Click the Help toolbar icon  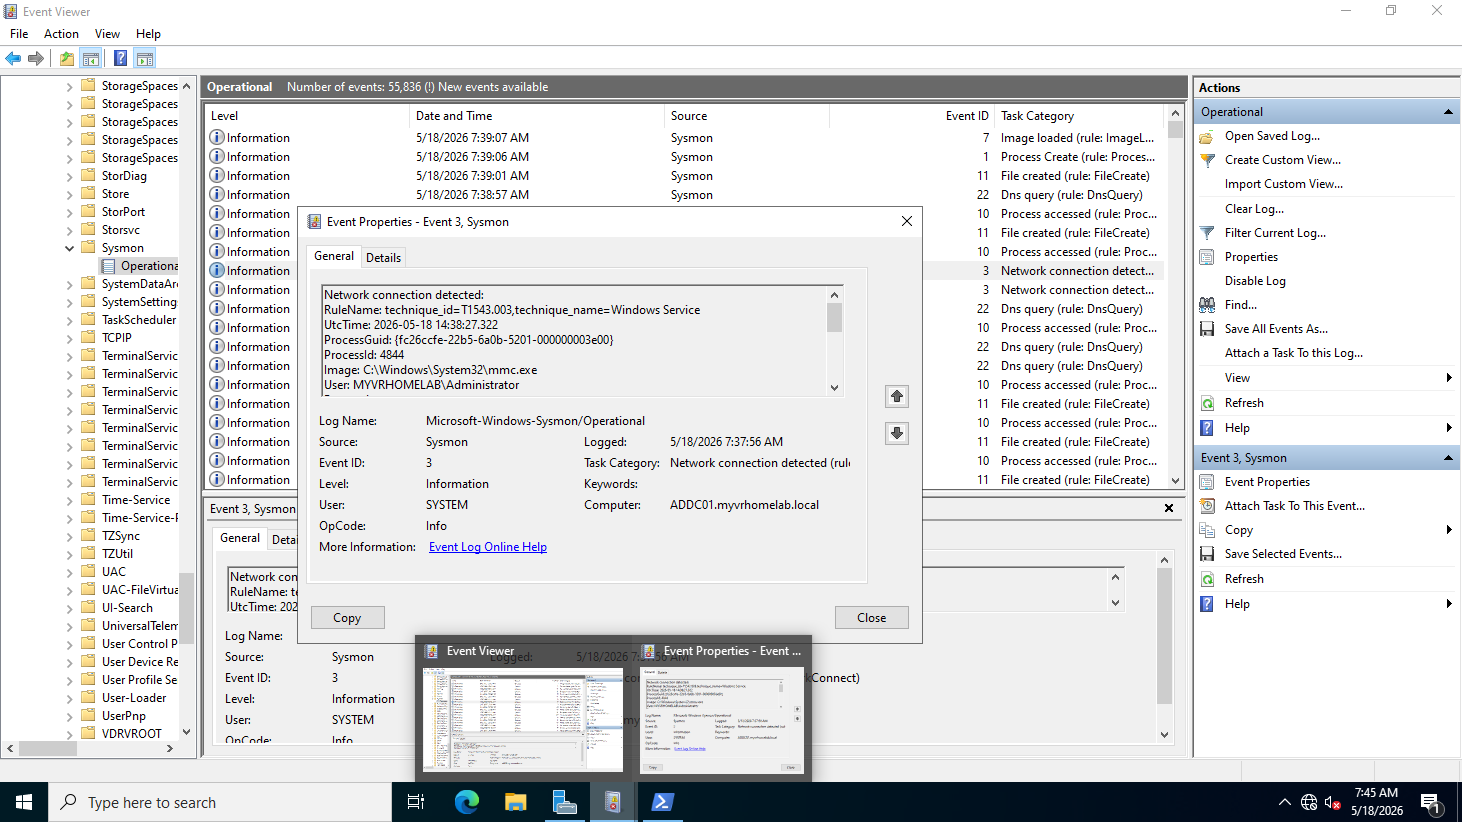click(x=120, y=59)
